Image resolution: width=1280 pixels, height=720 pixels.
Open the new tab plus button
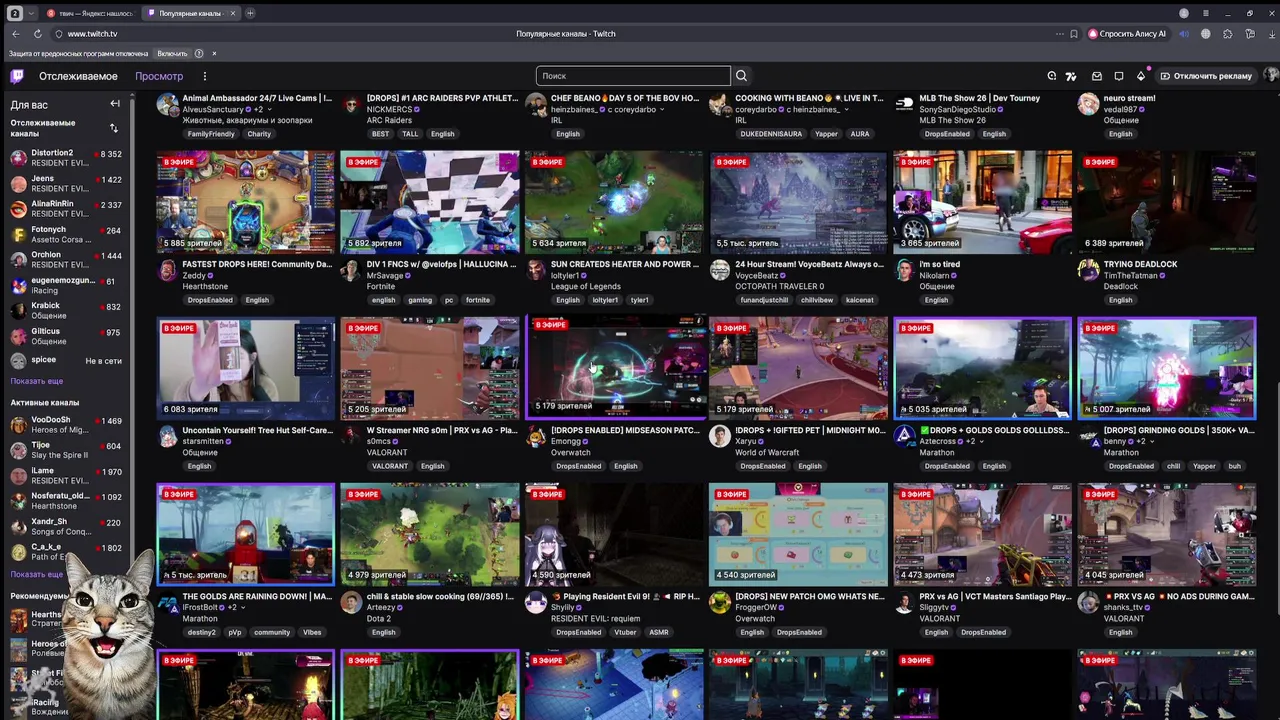250,13
